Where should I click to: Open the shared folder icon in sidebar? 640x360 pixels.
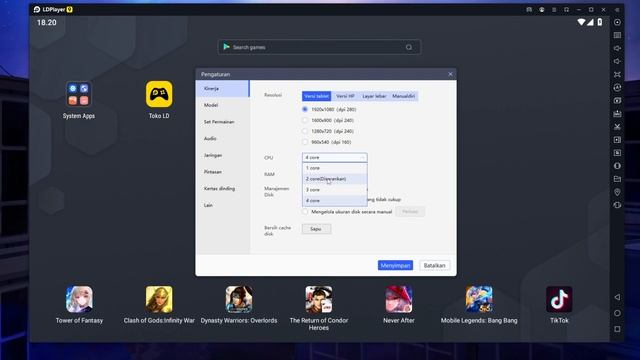click(617, 179)
